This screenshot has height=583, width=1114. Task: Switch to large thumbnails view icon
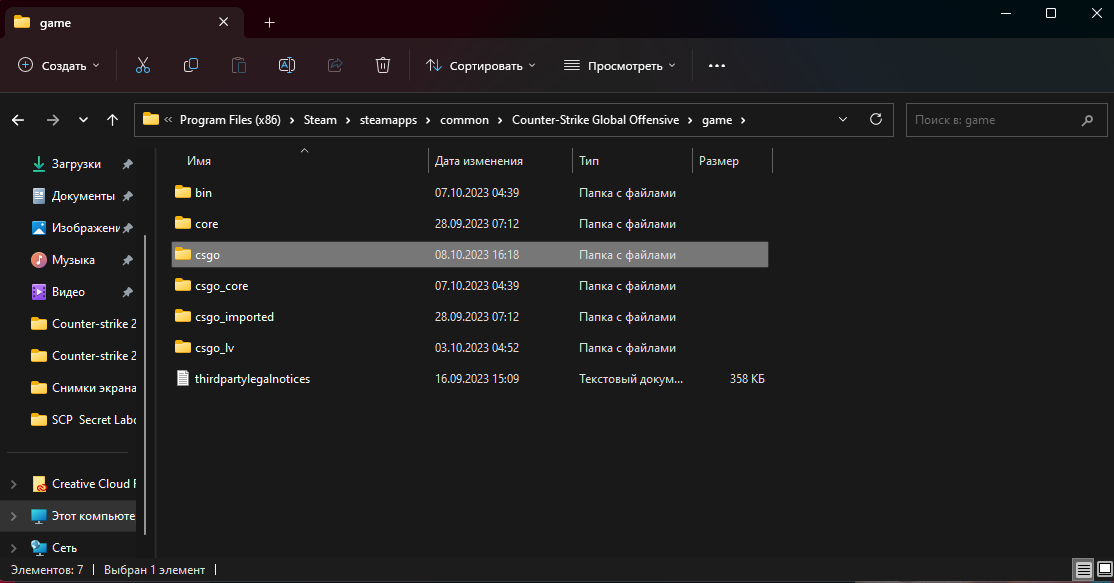click(x=1103, y=570)
